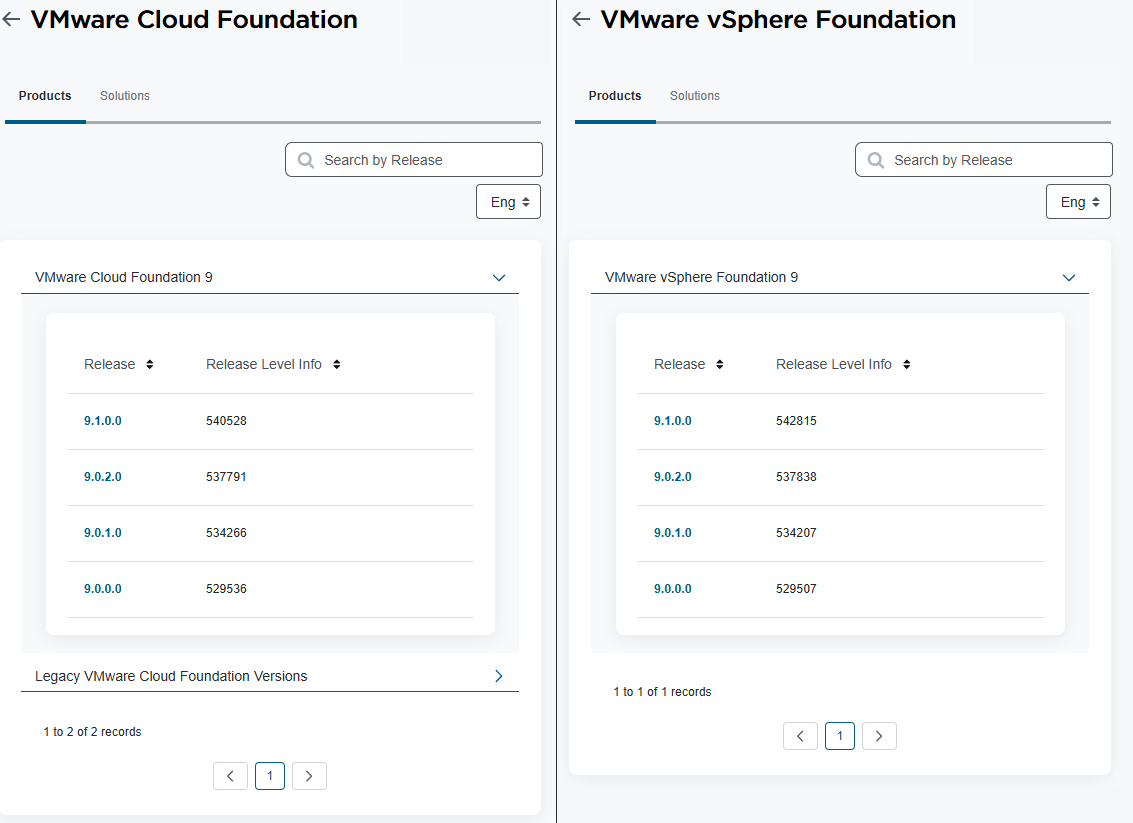Open Cloud Foundation release 9.0.0.0 link
Image resolution: width=1133 pixels, height=823 pixels.
103,589
